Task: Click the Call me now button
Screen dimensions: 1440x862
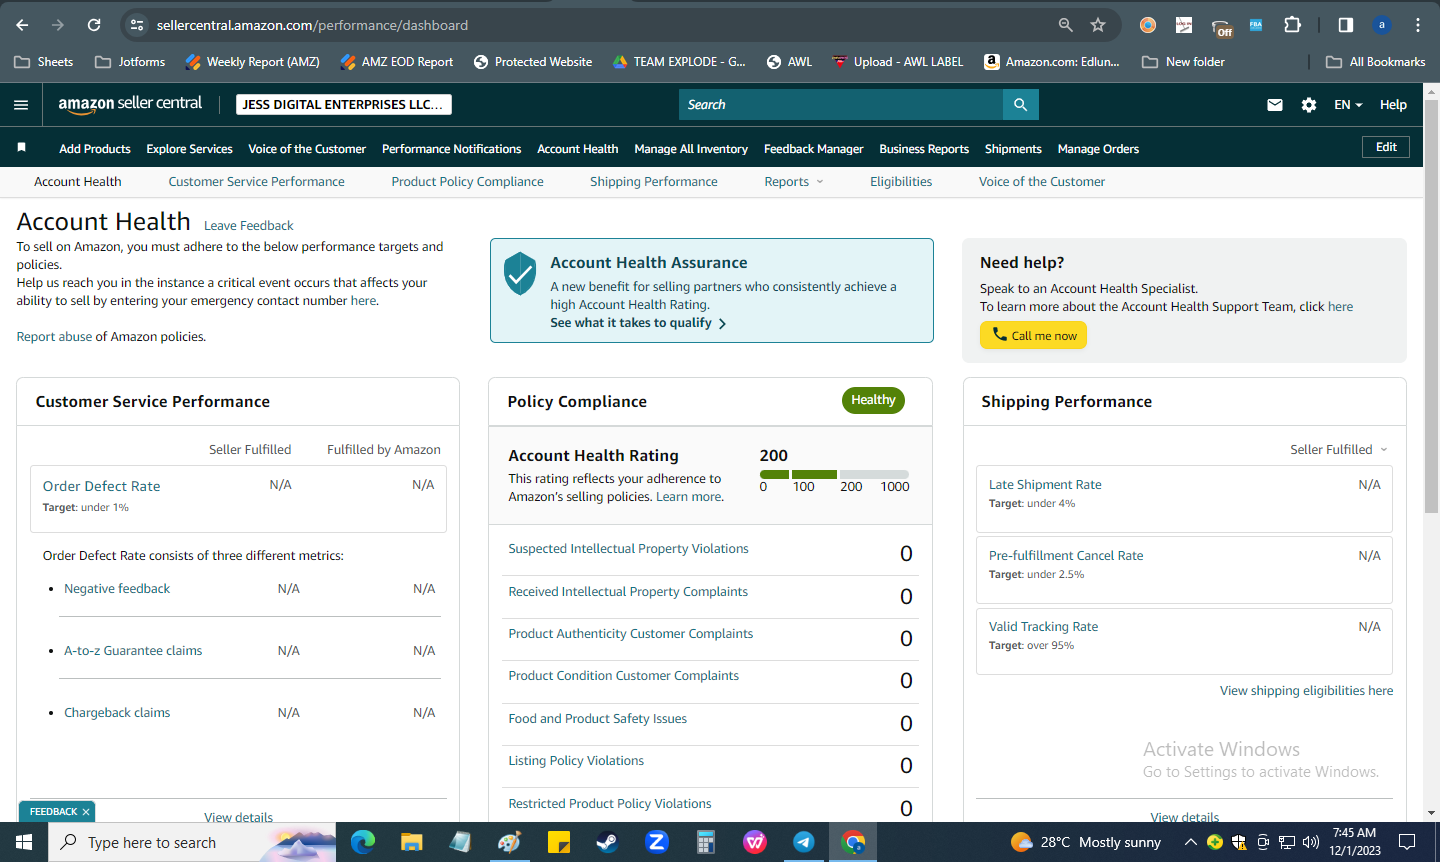Action: (1033, 335)
